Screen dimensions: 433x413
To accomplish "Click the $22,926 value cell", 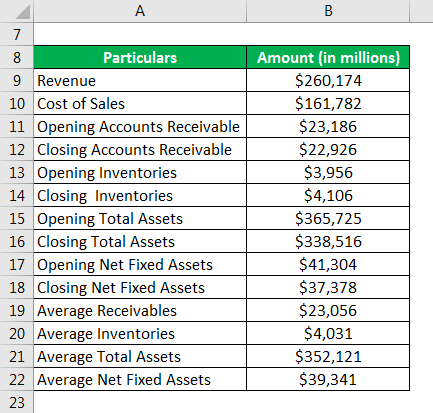I will (328, 149).
